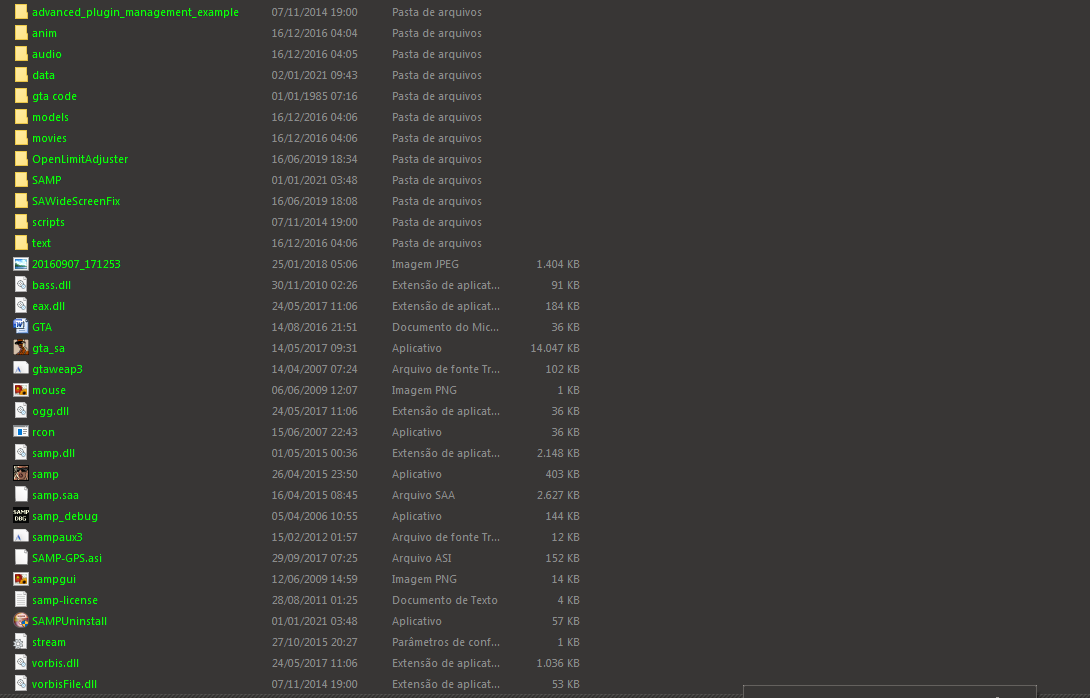Select the advanced_plugin_management_example folder icon
This screenshot has height=698, width=1090.
click(21, 12)
